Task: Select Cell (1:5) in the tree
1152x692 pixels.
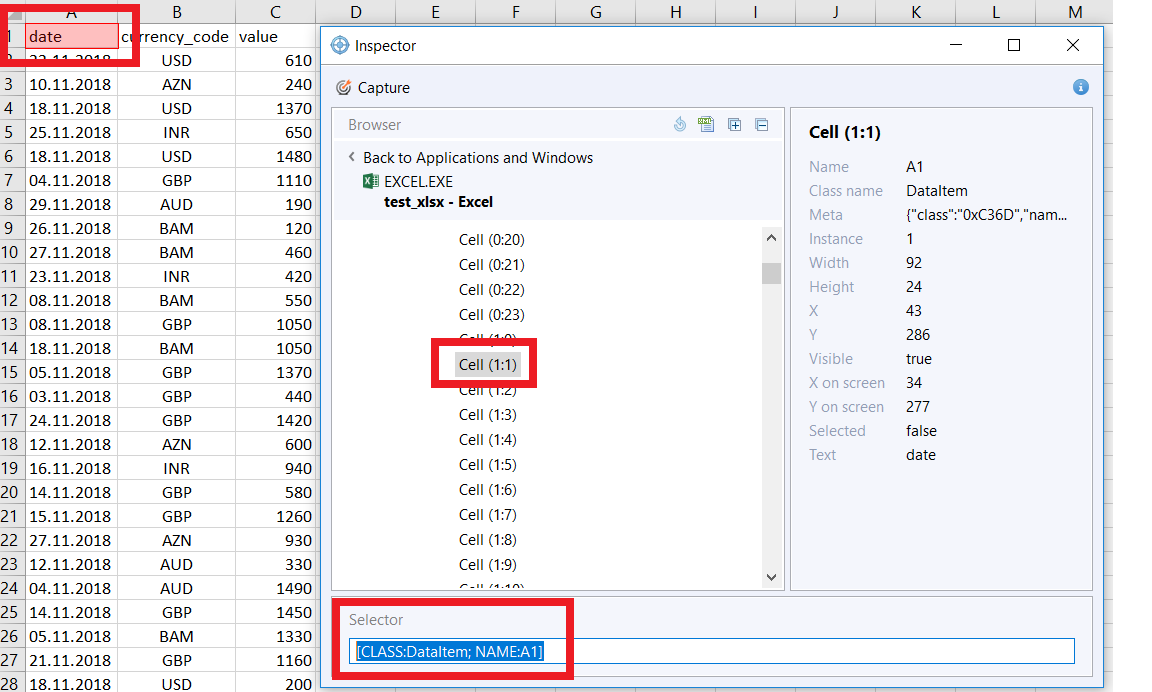Action: 488,464
